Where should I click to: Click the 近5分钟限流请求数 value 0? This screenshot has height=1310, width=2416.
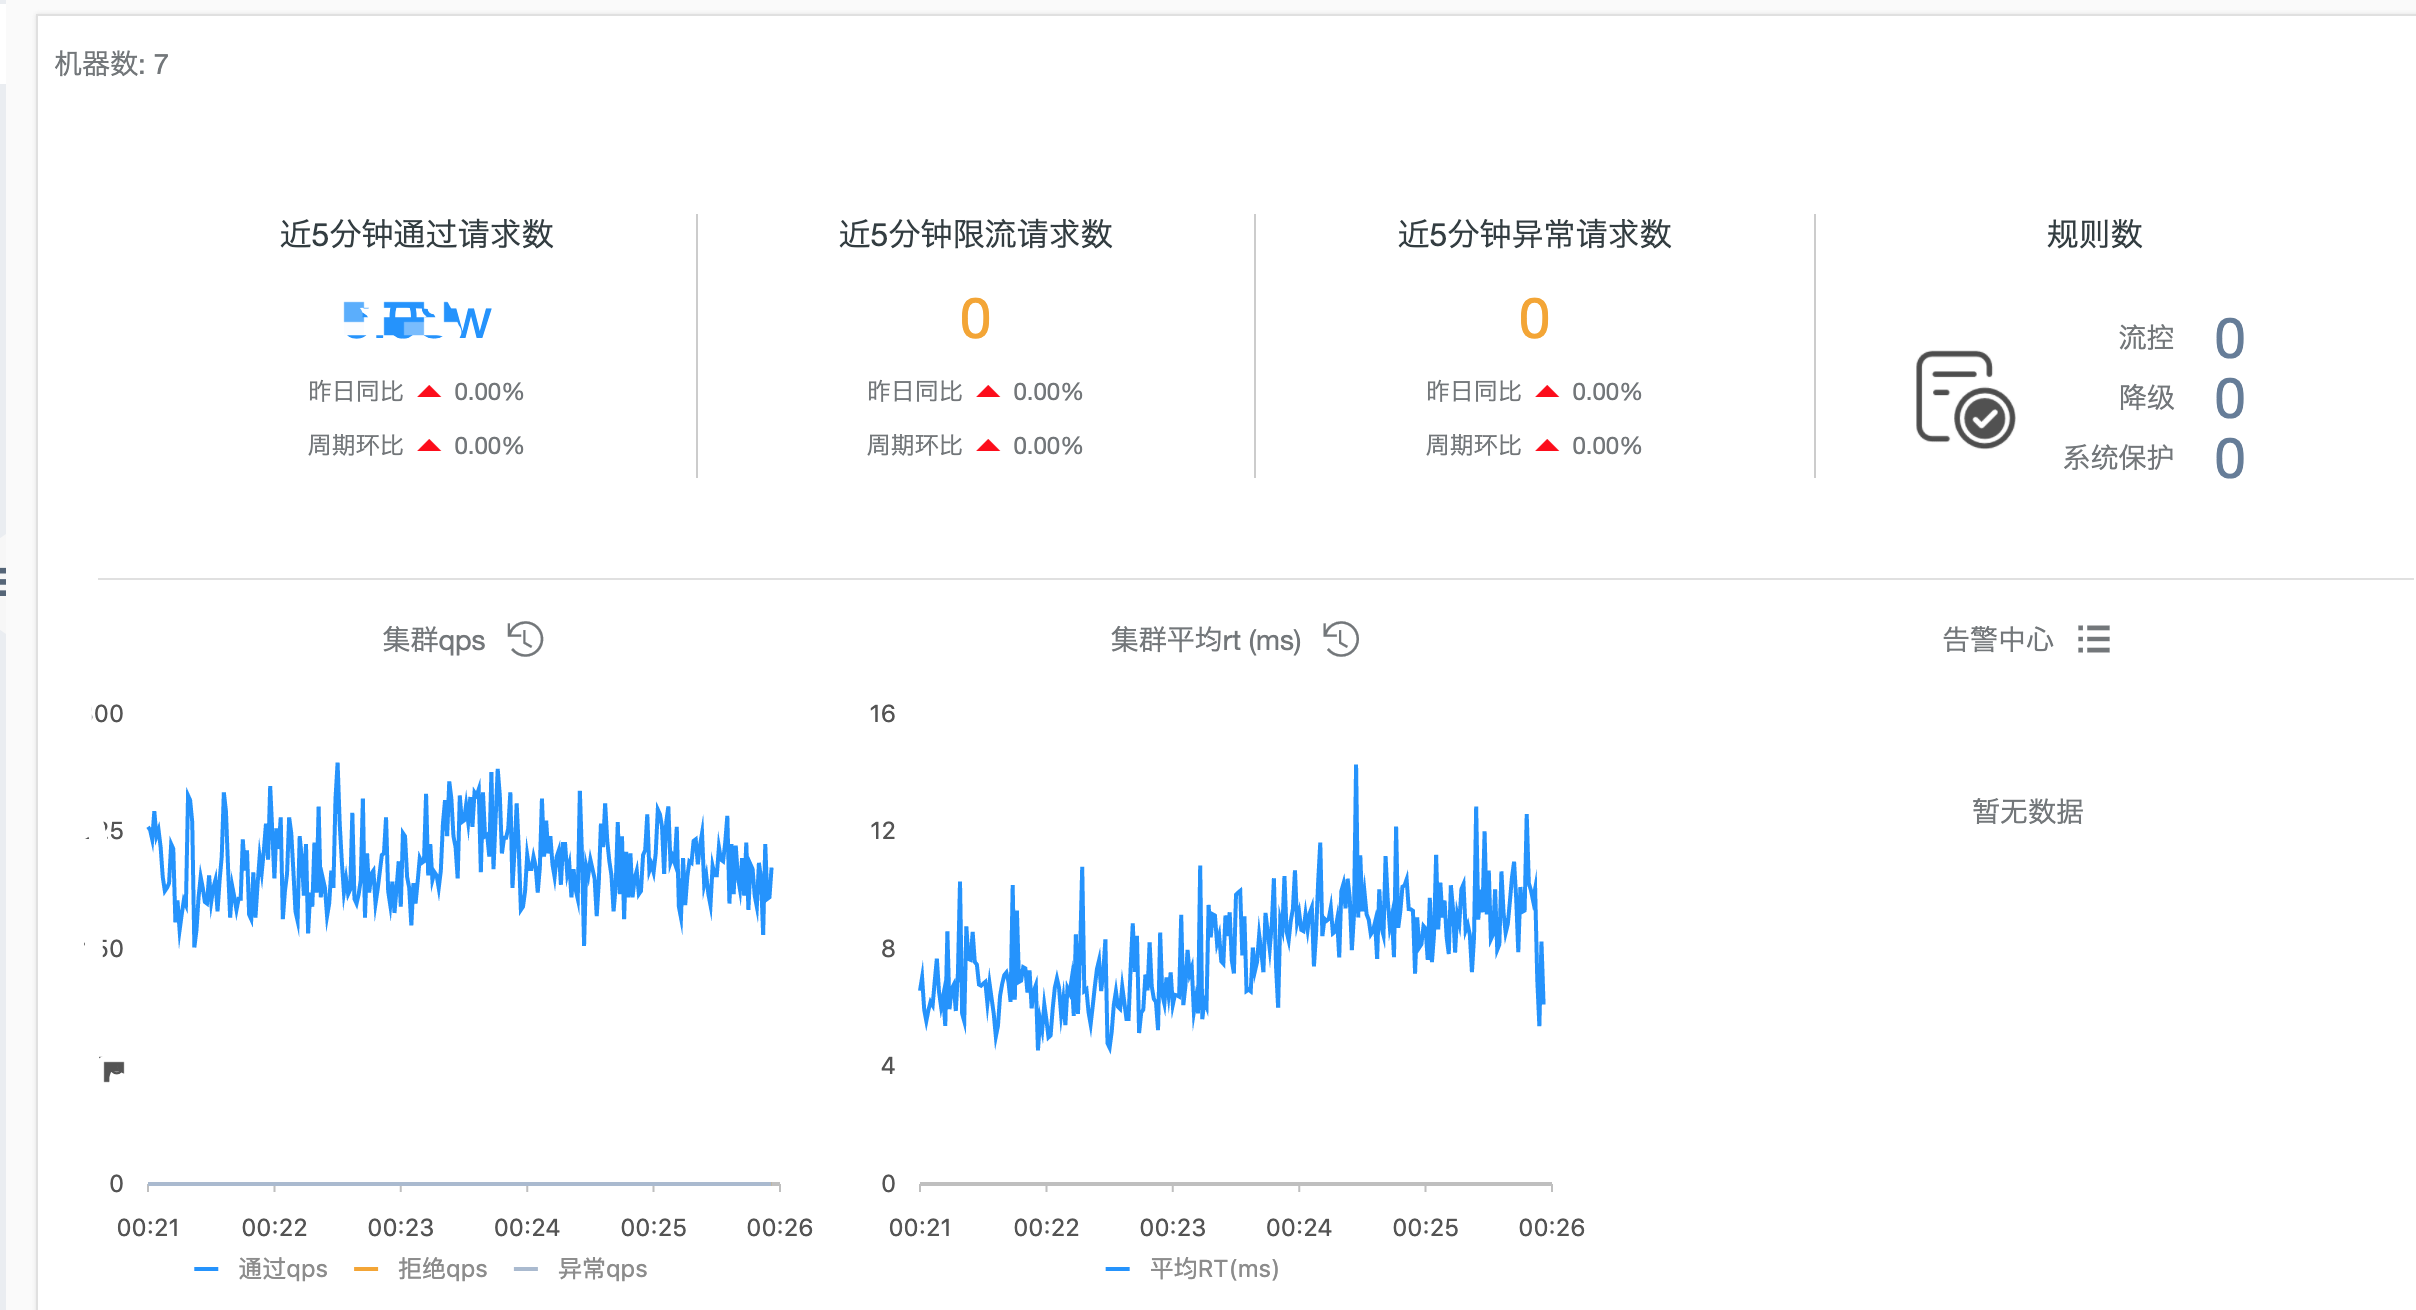click(975, 319)
